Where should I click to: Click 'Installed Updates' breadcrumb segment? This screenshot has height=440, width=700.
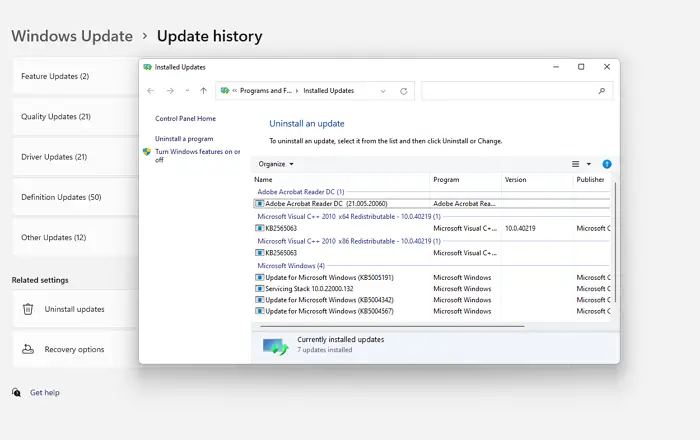click(x=329, y=91)
